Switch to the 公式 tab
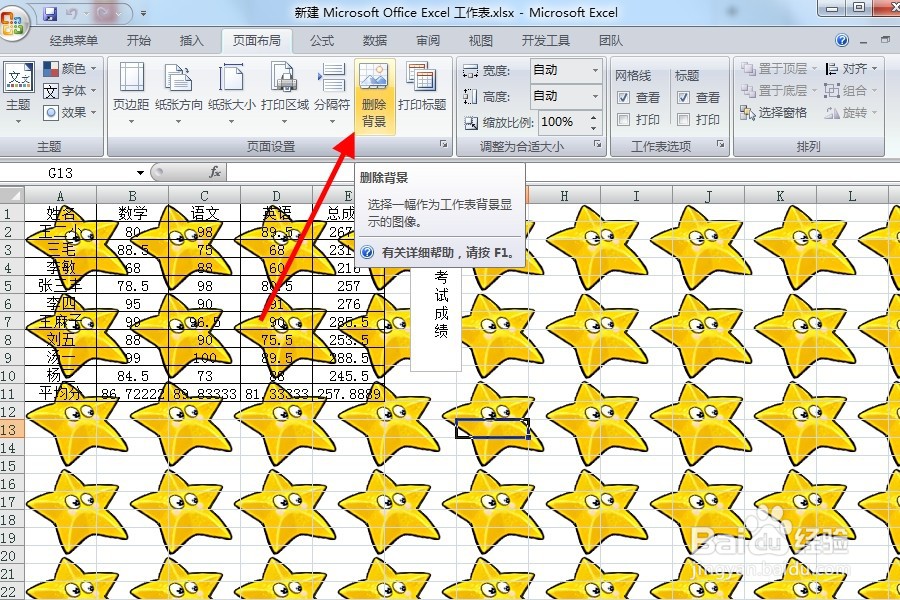The width and height of the screenshot is (900, 600). click(x=322, y=41)
